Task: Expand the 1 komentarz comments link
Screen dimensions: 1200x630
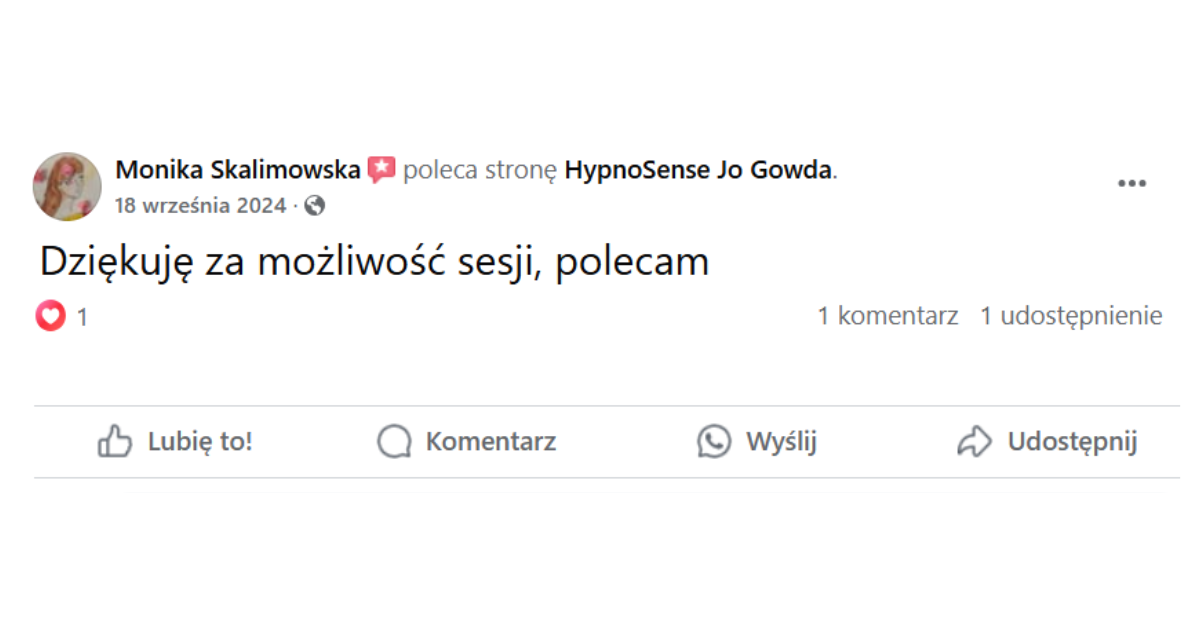Action: (x=888, y=316)
